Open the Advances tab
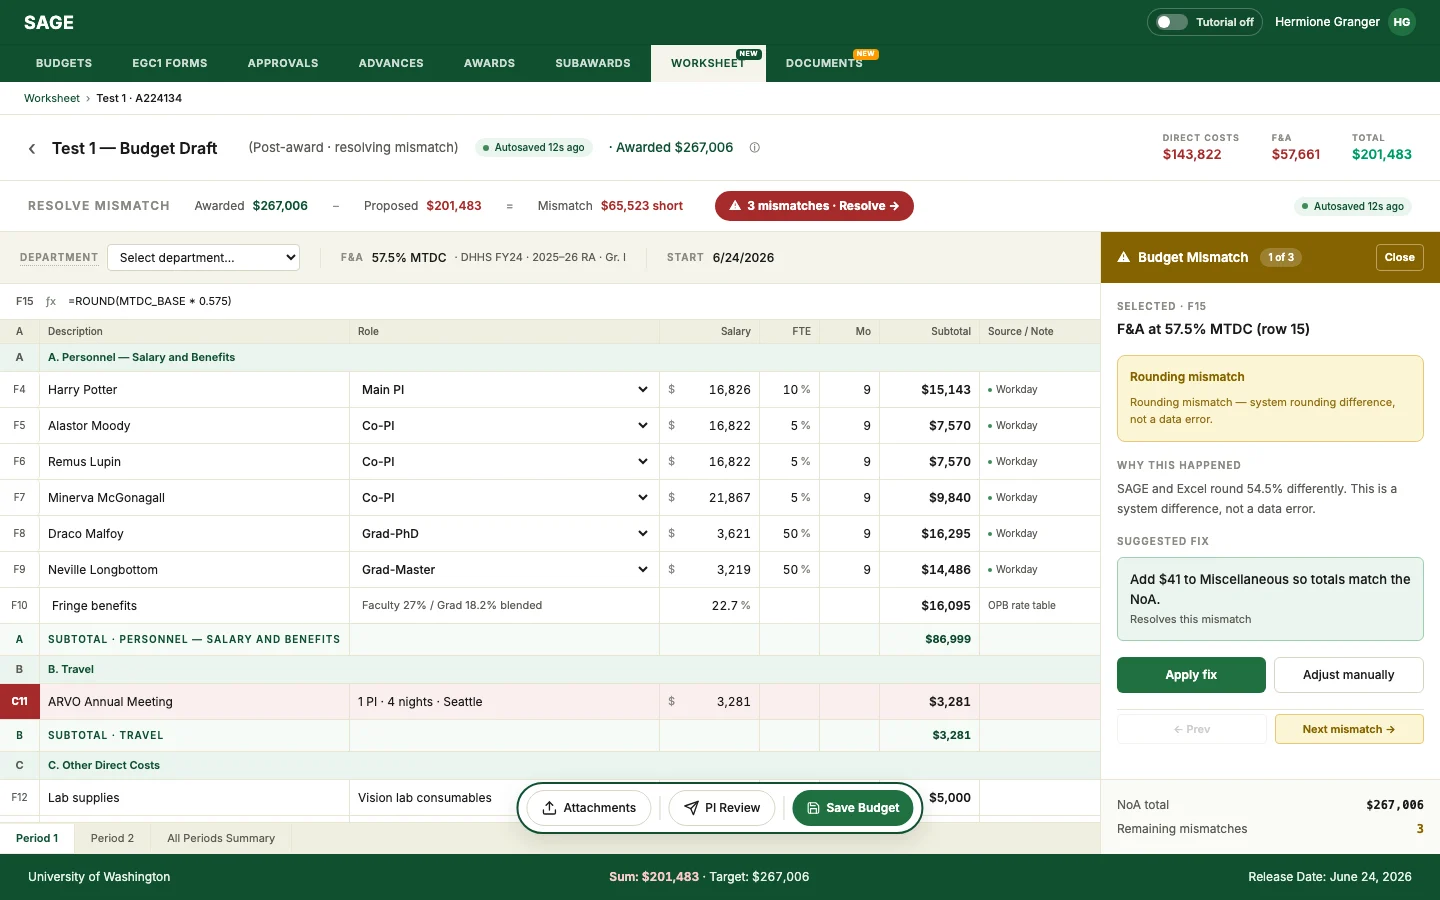 point(391,63)
